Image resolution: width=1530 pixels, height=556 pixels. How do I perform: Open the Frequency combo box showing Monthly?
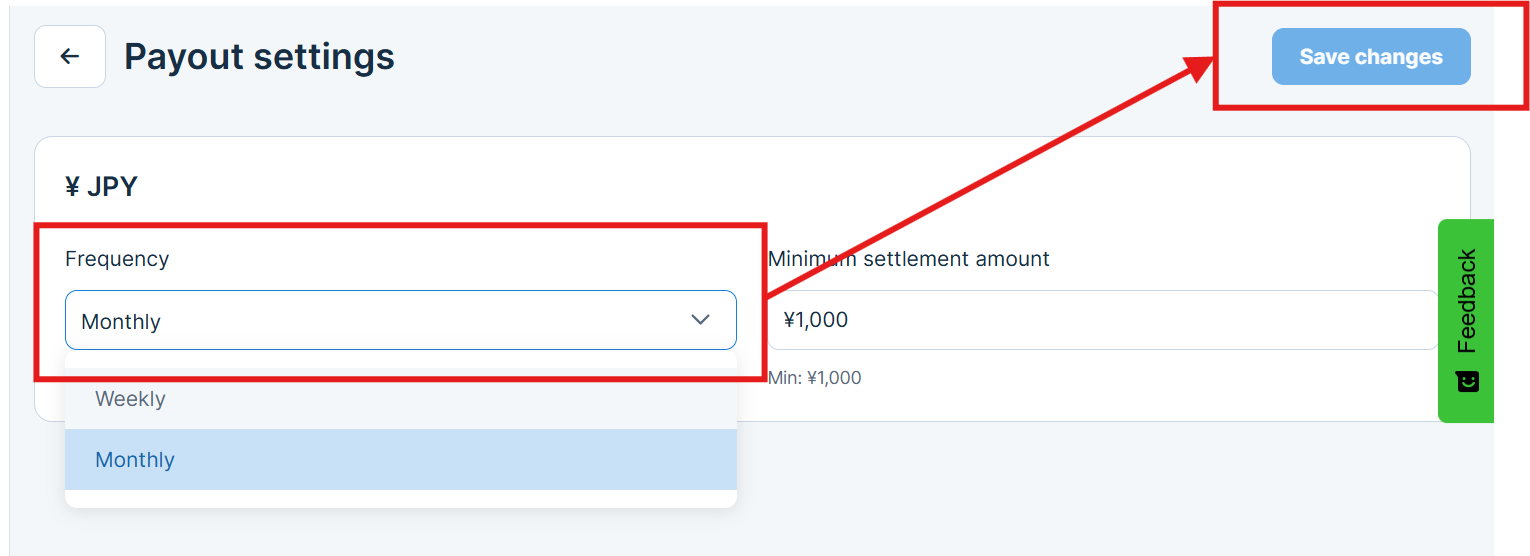pos(400,320)
